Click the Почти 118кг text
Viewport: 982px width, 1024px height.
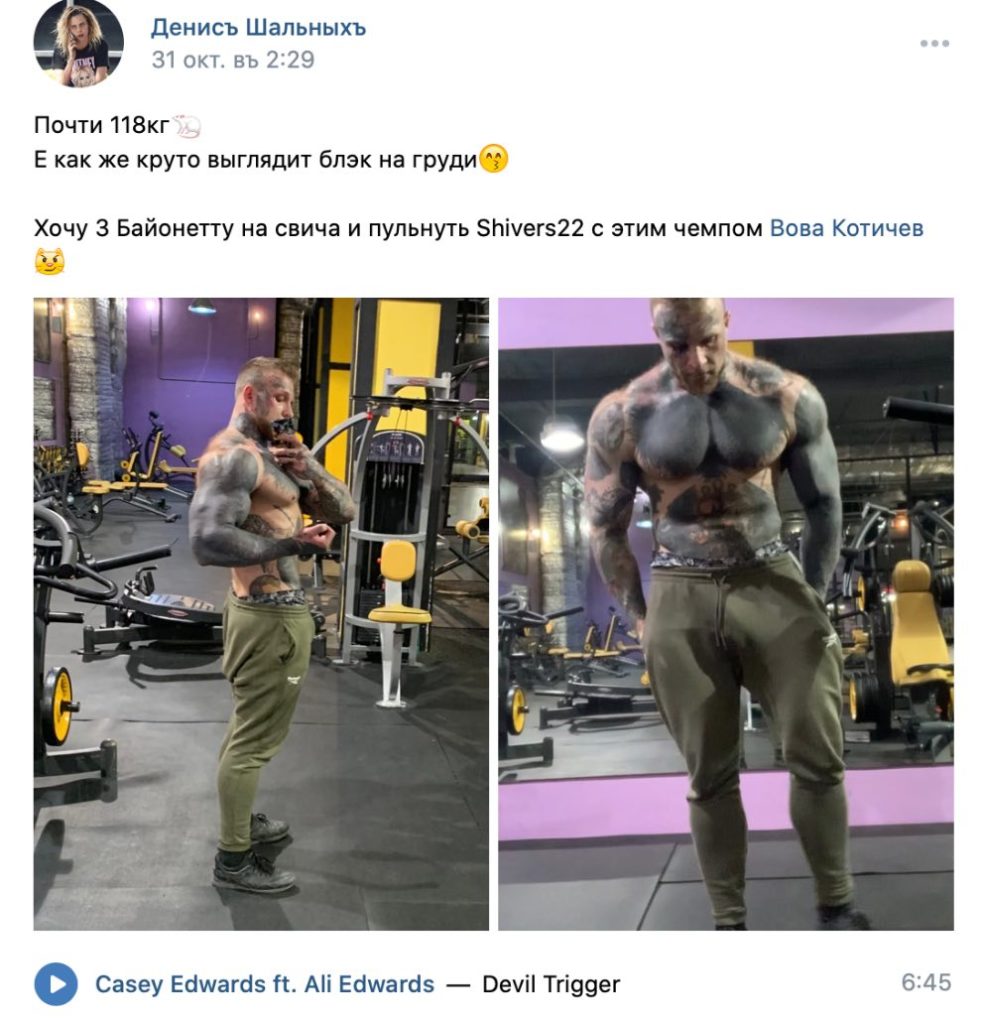point(102,125)
